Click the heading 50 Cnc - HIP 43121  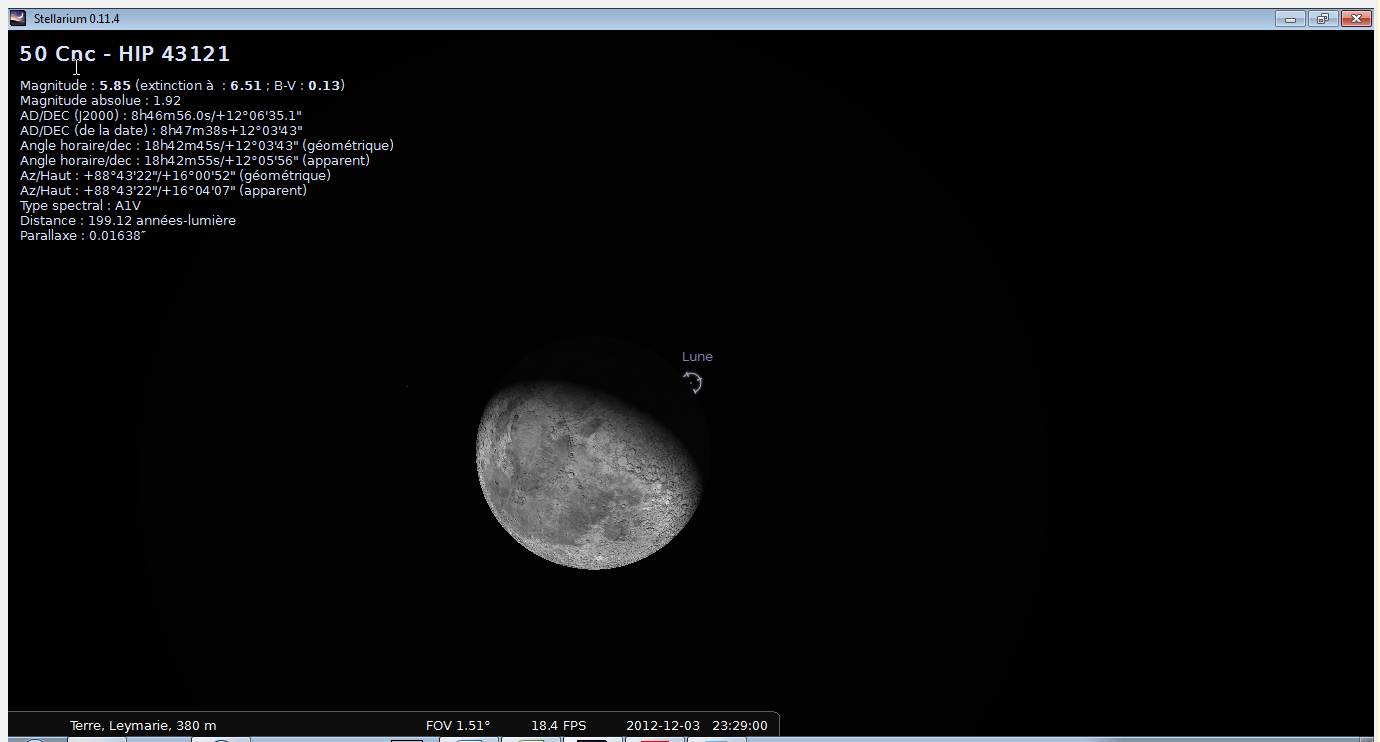[x=125, y=54]
